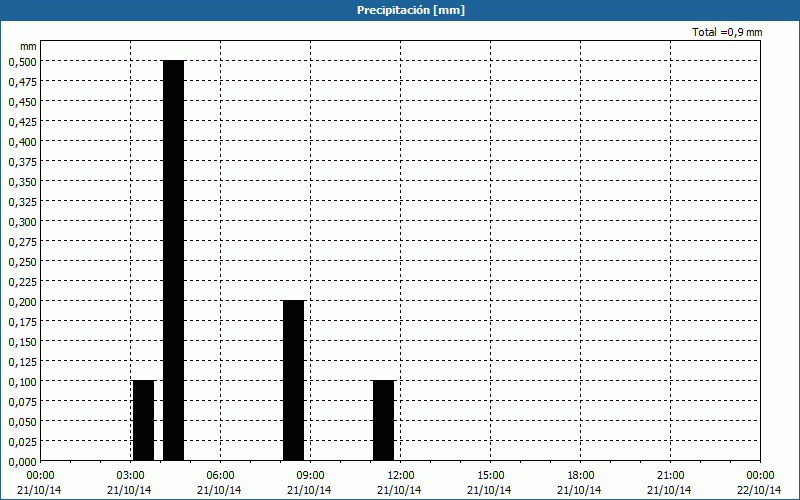Click the 0,350 y-axis label
Image resolution: width=800 pixels, height=500 pixels.
pyautogui.click(x=22, y=181)
